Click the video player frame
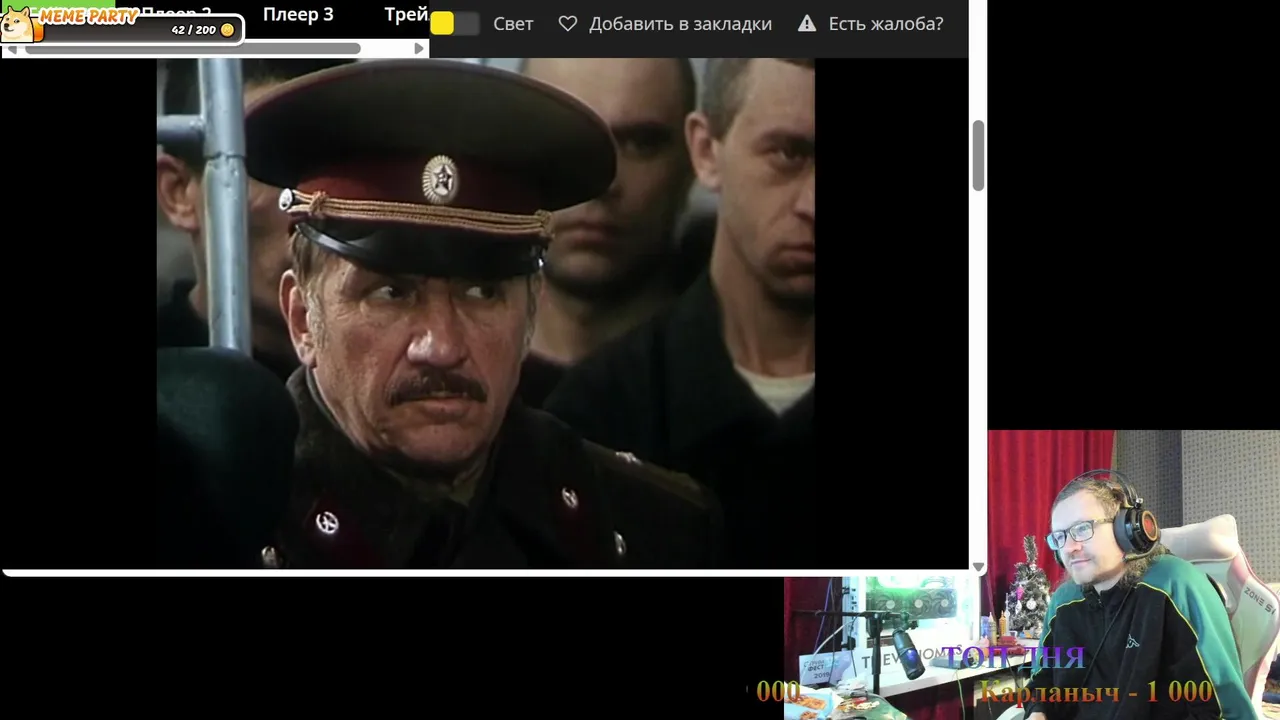This screenshot has width=1280, height=720. 485,313
